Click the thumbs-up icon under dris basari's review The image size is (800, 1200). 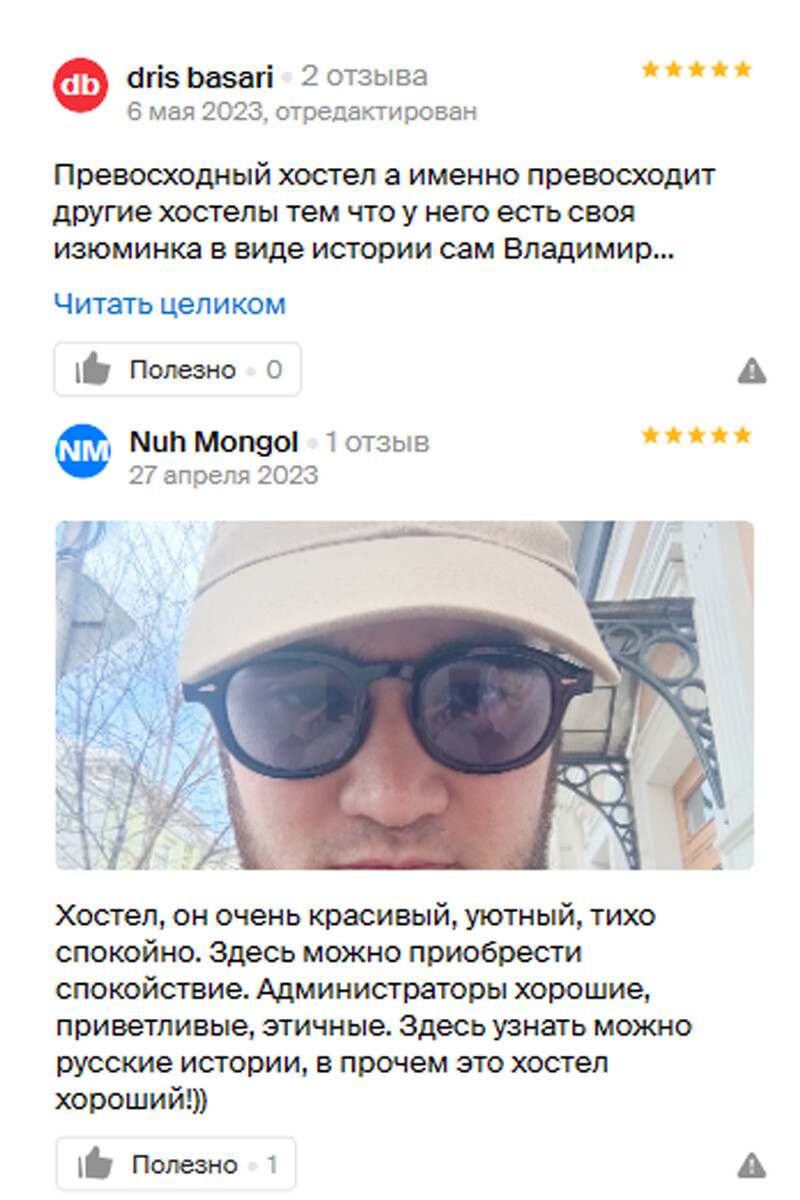[x=94, y=370]
